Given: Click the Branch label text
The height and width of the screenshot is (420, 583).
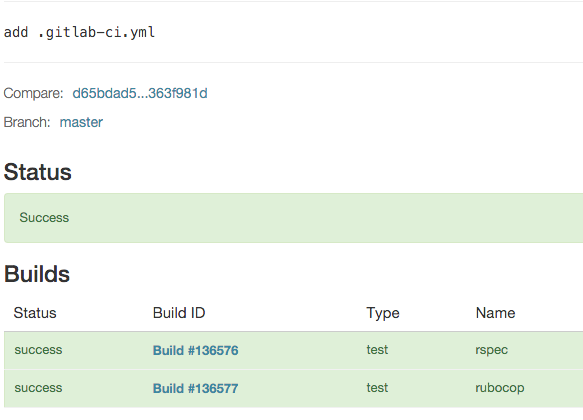Looking at the screenshot, I should (27, 122).
